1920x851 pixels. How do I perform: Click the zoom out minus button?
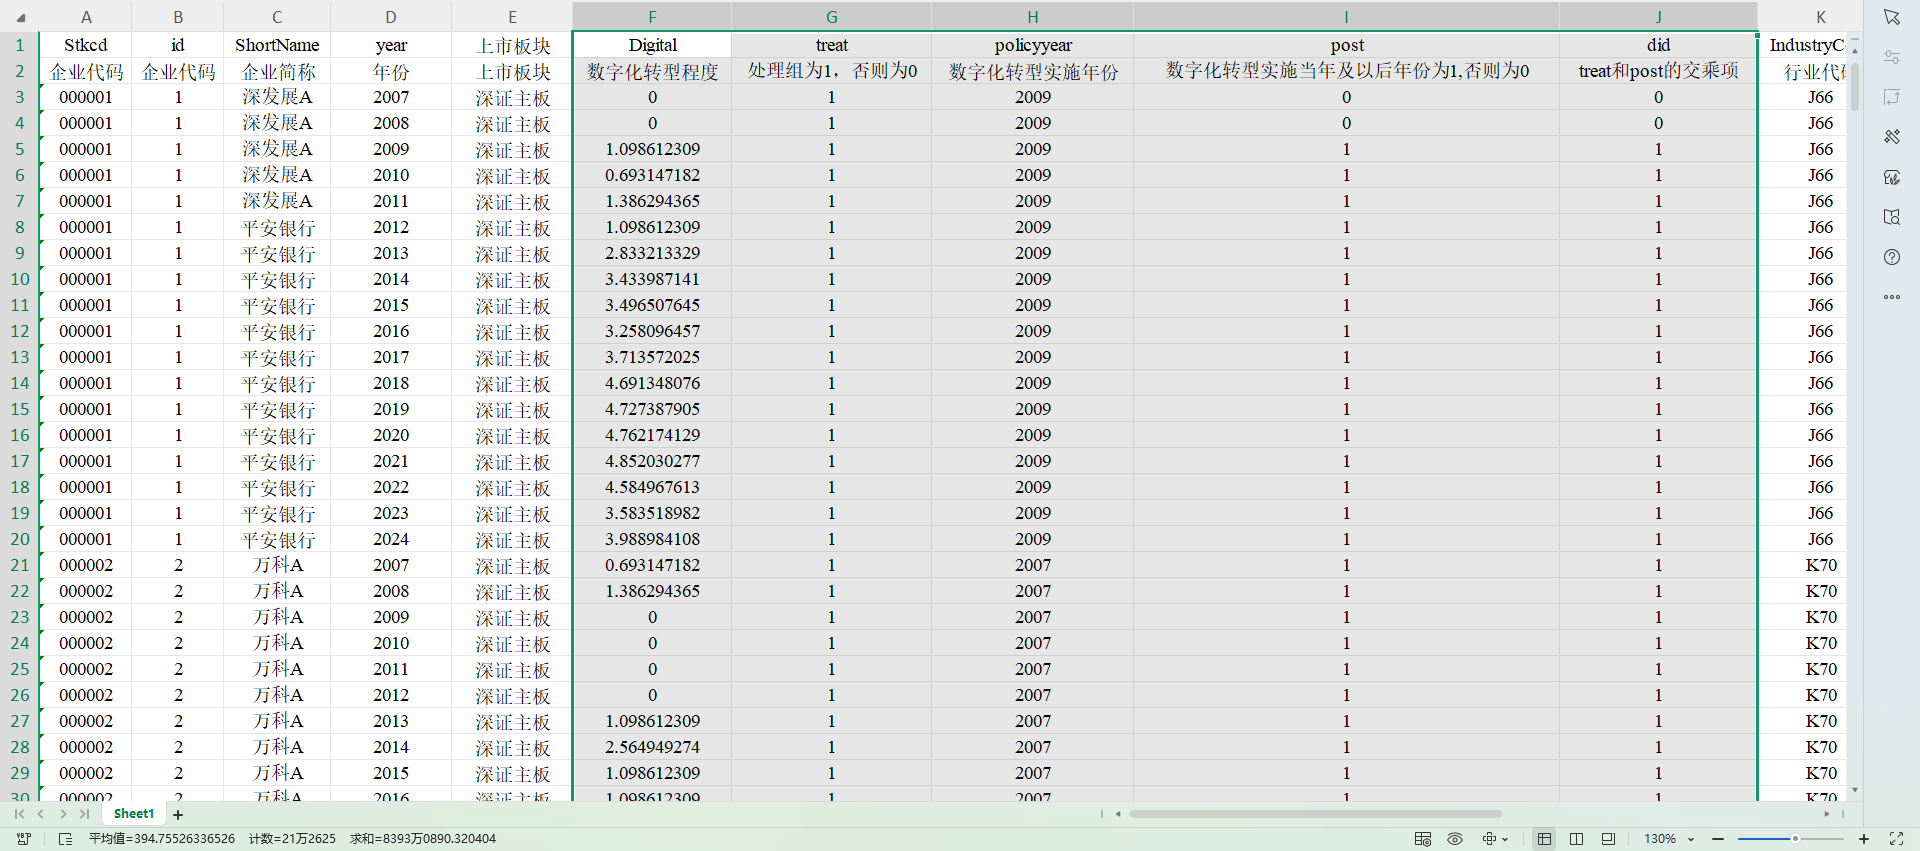click(1718, 839)
